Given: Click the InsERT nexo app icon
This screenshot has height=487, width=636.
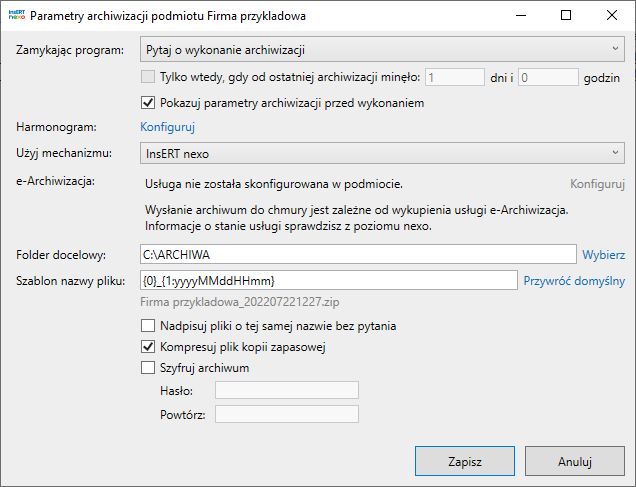Looking at the screenshot, I should pyautogui.click(x=16, y=16).
